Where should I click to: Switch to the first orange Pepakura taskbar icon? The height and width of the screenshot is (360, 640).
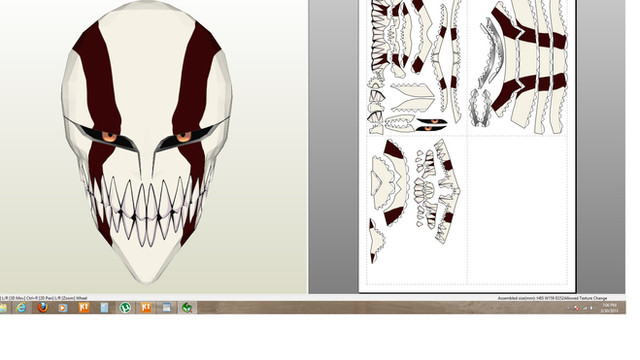click(x=84, y=308)
